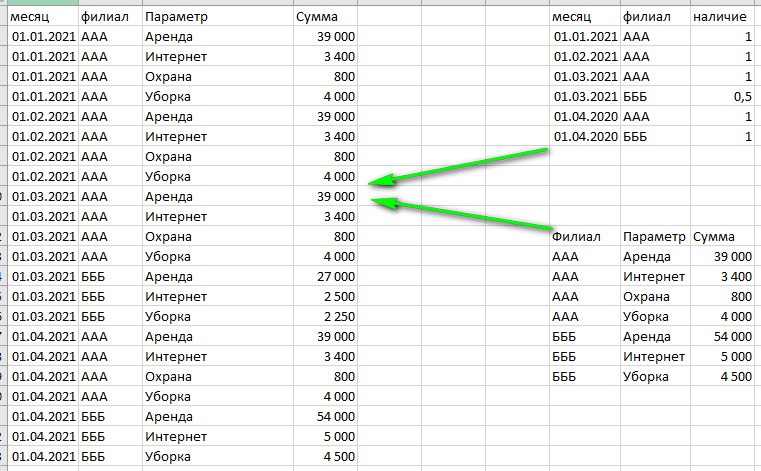Click 3 400 in the 01.02.2021 Интернет row
The image size is (761, 471).
pyautogui.click(x=339, y=137)
